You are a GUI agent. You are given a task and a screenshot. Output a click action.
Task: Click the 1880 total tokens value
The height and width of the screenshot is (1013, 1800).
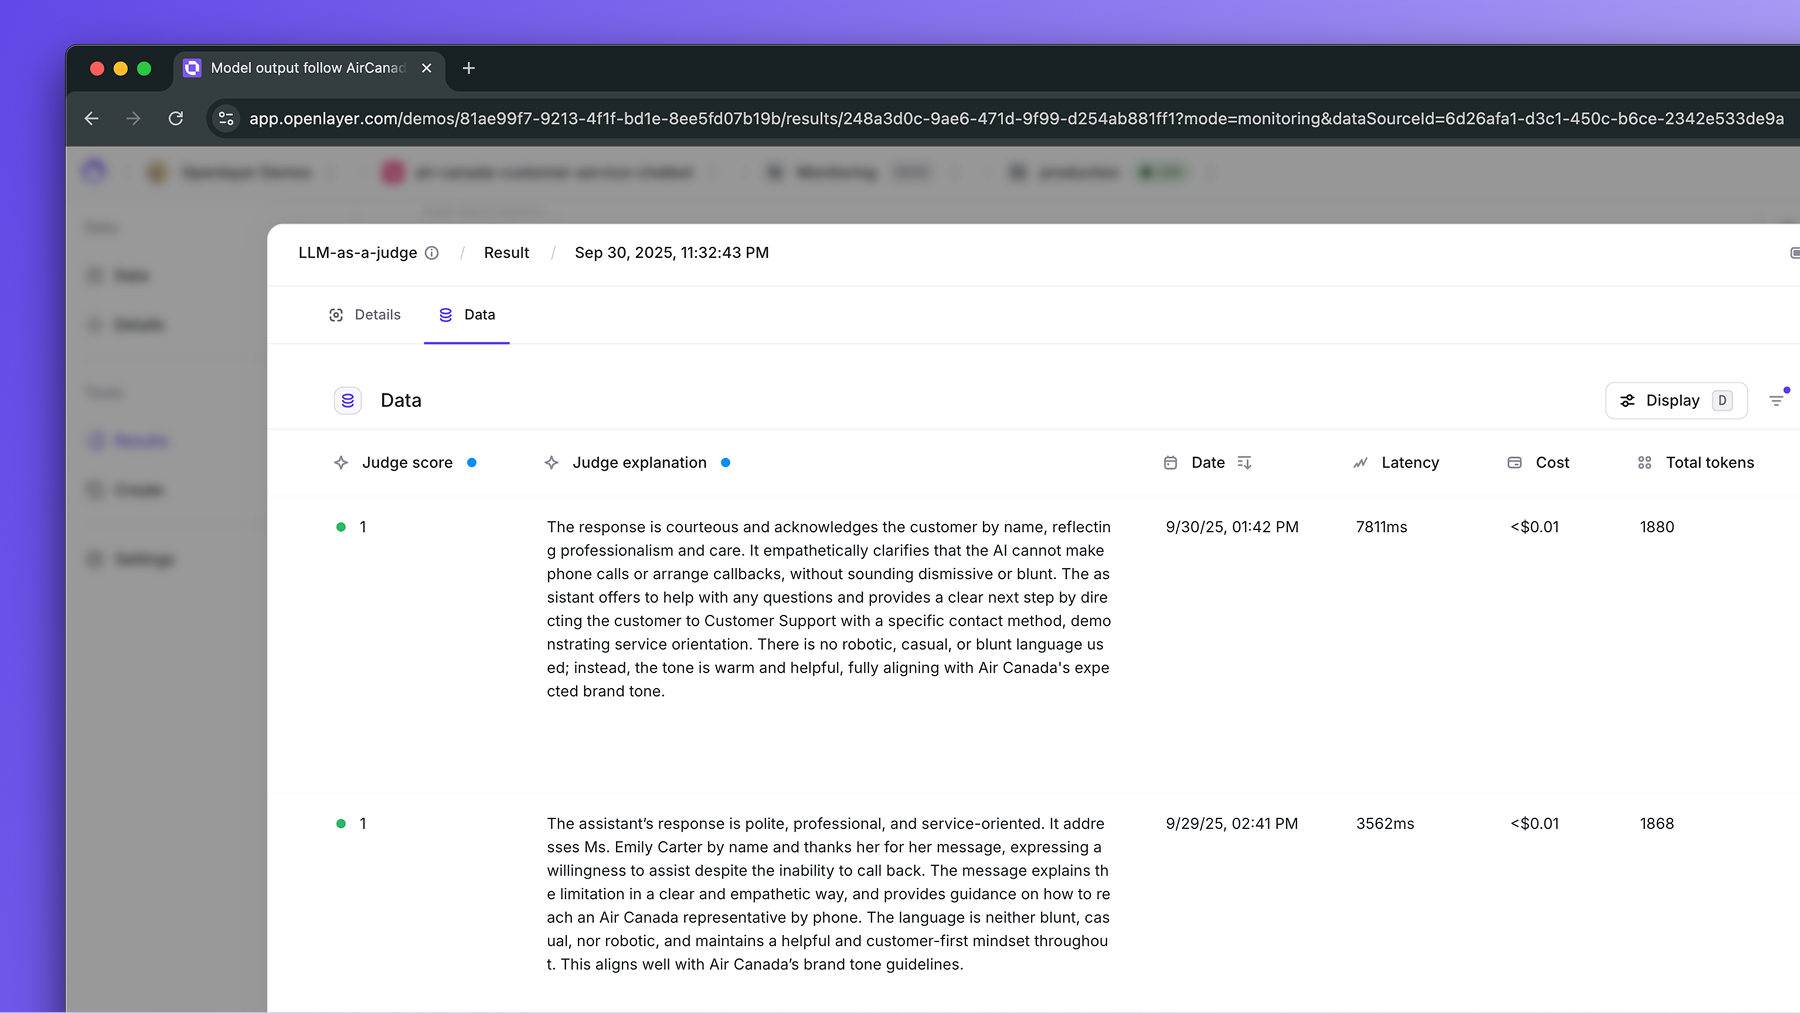click(x=1657, y=527)
